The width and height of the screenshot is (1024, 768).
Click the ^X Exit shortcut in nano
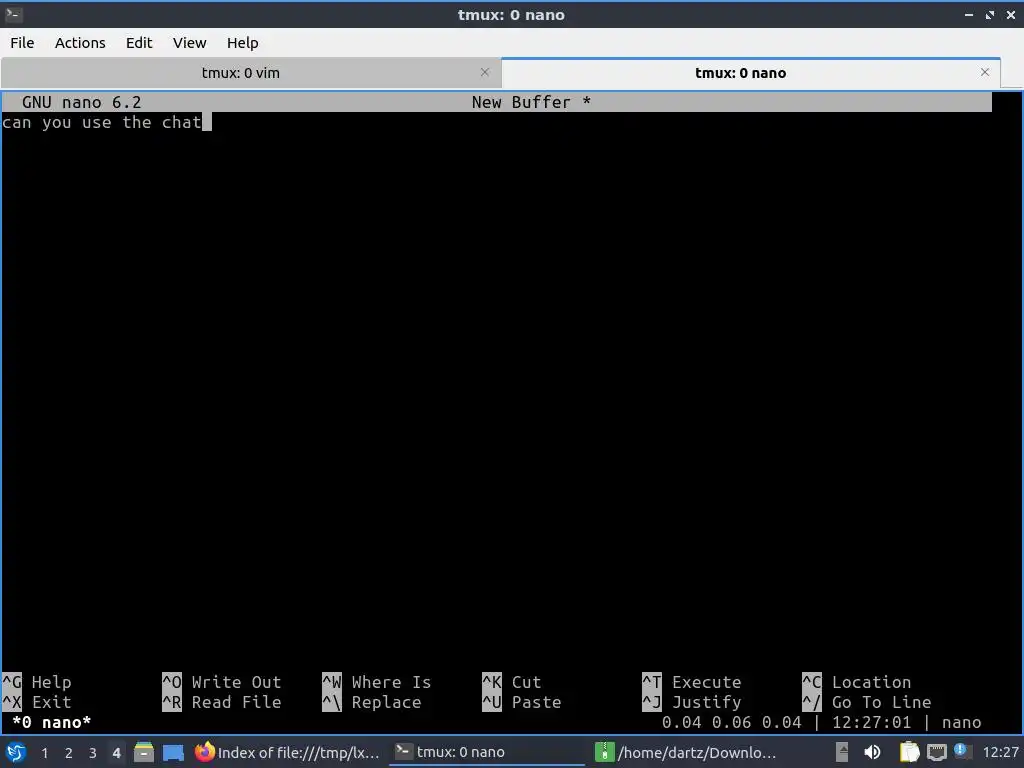tap(37, 703)
